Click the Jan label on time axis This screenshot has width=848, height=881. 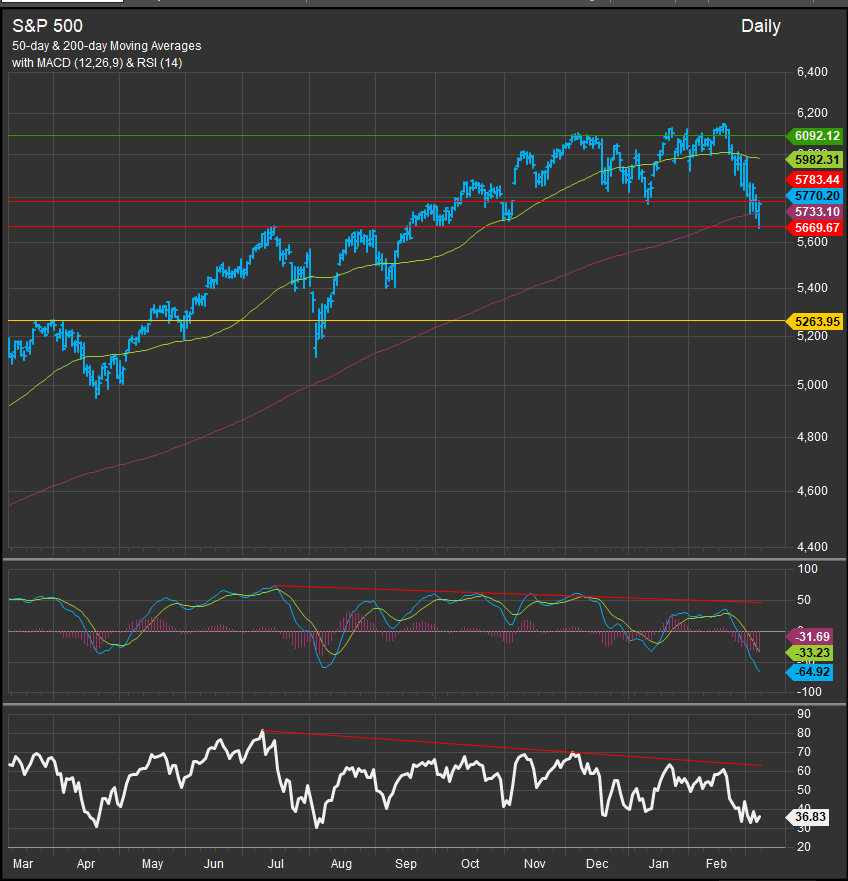coord(659,864)
